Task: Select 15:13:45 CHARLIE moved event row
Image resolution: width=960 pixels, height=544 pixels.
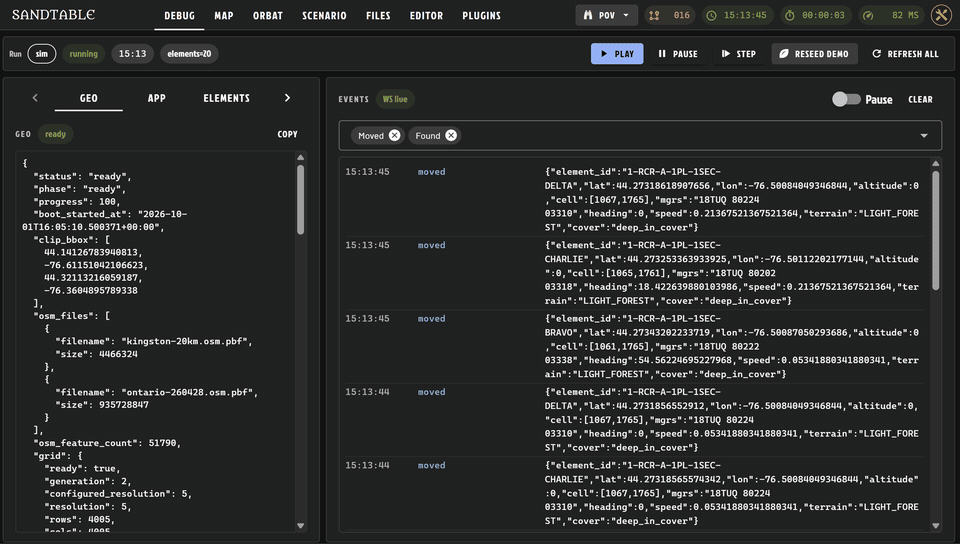Action: tap(632, 273)
